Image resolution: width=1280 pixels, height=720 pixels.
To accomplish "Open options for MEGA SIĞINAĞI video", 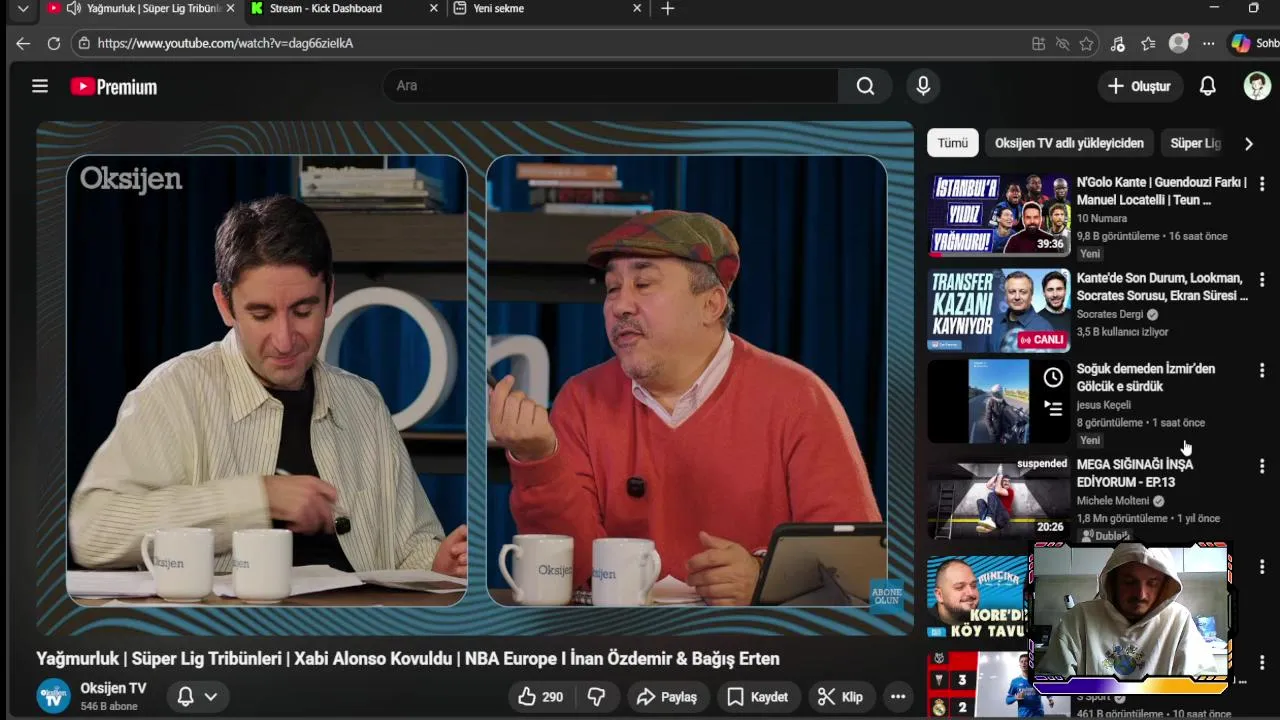I will [1262, 466].
